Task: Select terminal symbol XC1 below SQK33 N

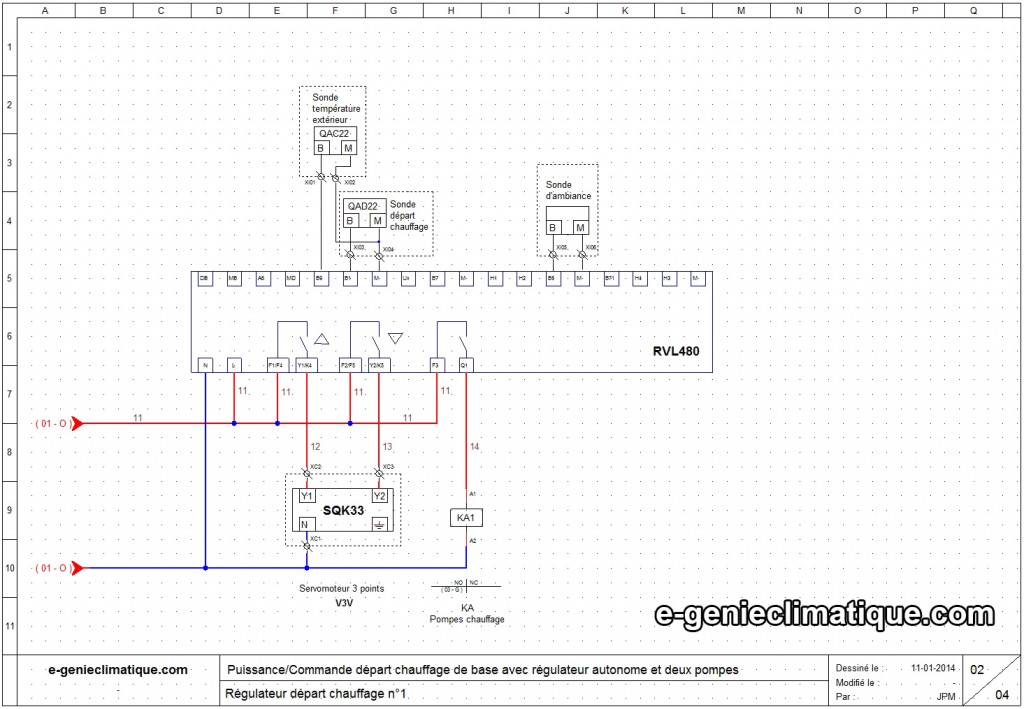Action: 306,545
